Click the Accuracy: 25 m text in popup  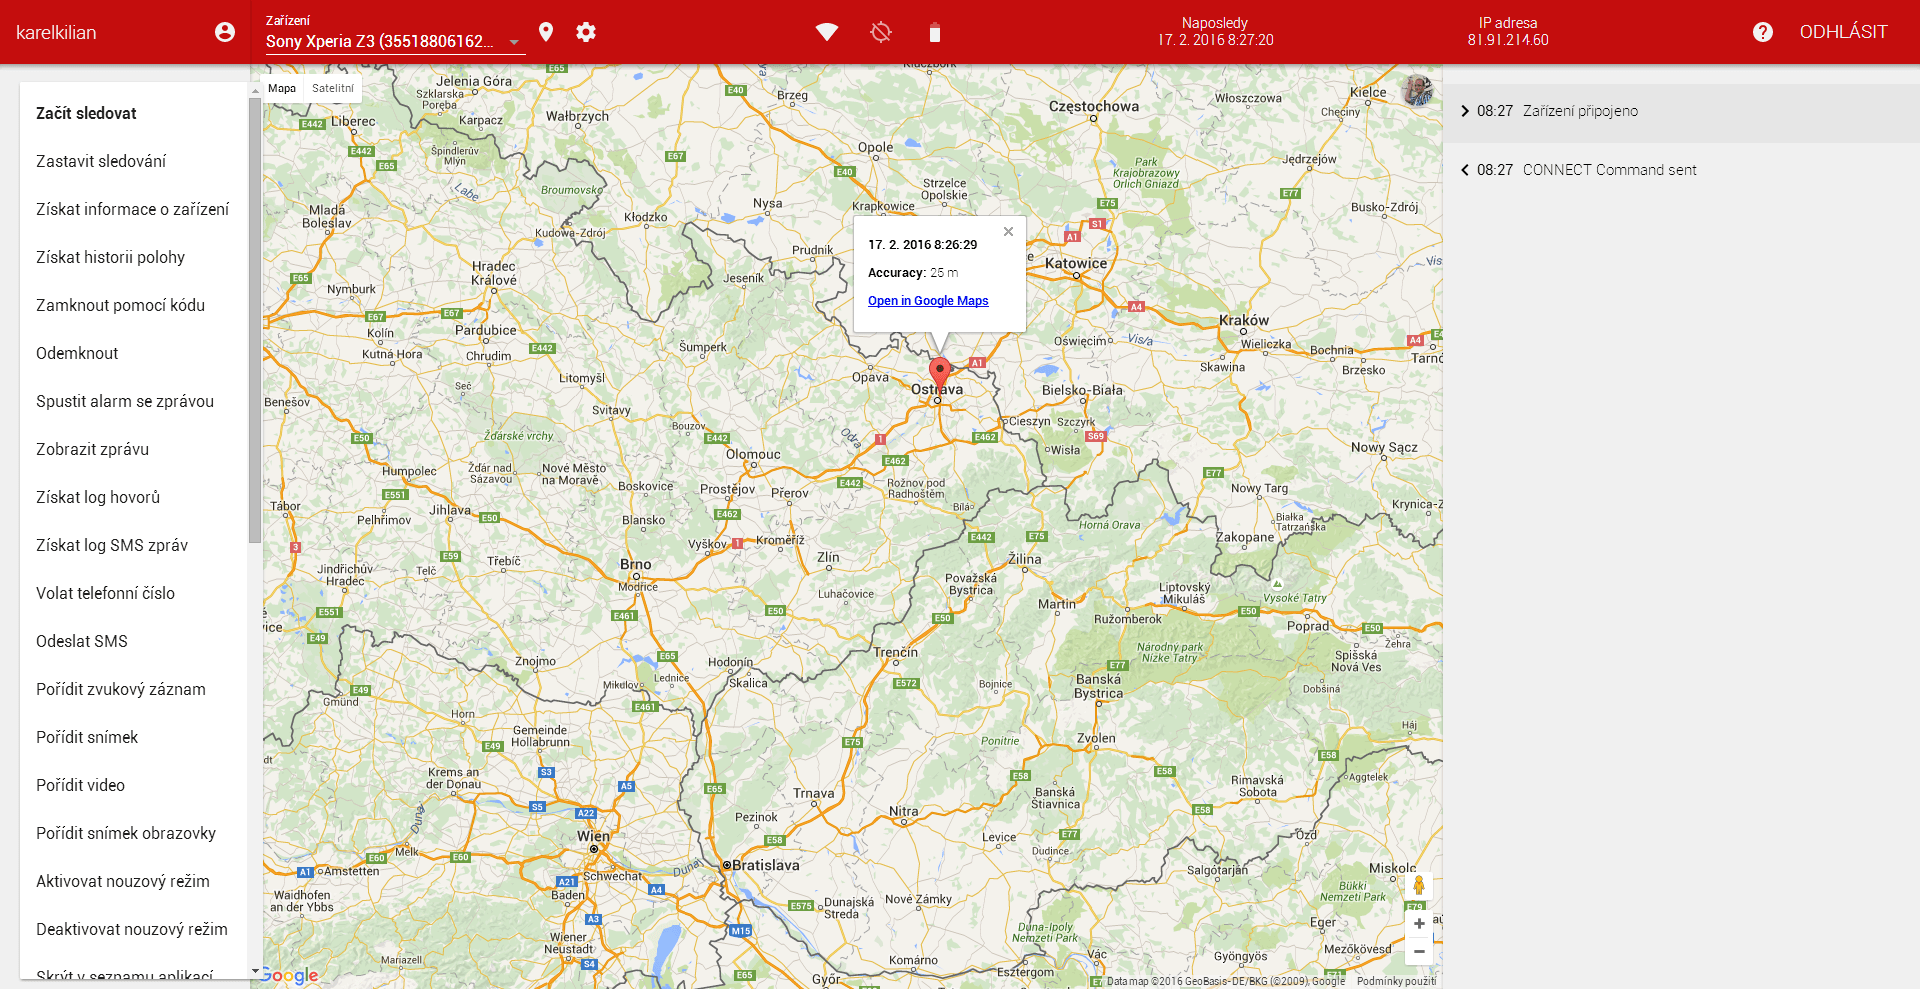(913, 273)
